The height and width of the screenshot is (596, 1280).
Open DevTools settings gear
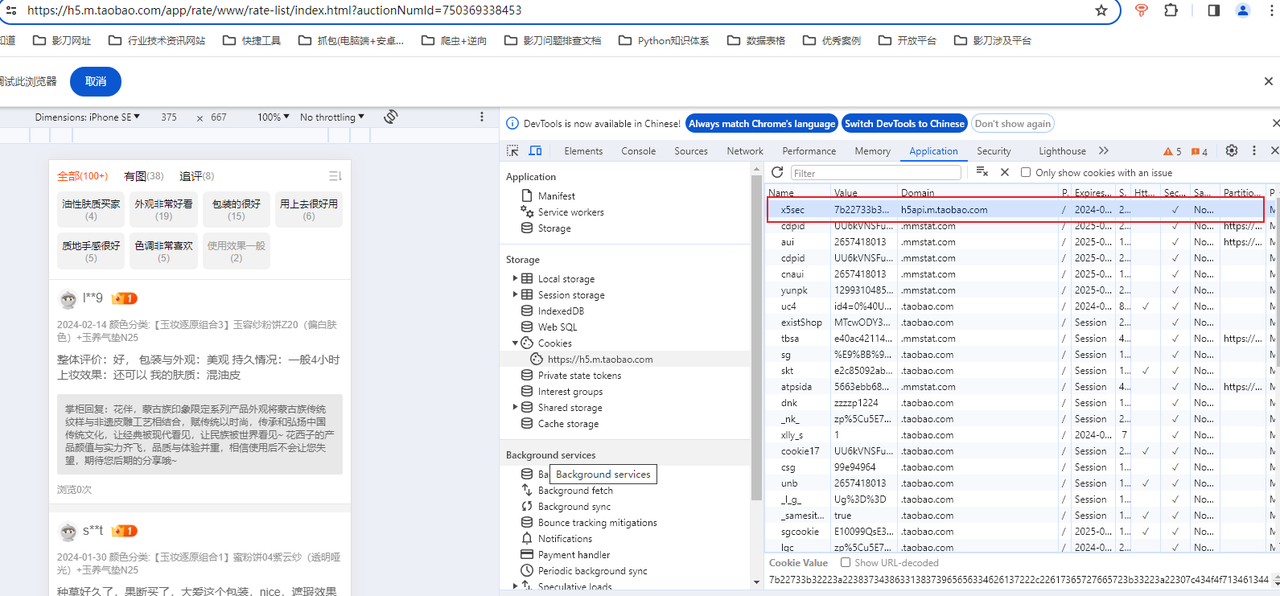1232,151
